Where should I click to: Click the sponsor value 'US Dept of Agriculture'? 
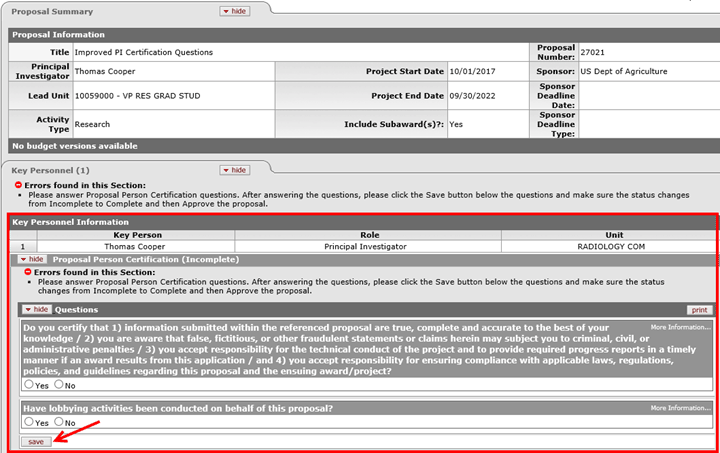(624, 71)
